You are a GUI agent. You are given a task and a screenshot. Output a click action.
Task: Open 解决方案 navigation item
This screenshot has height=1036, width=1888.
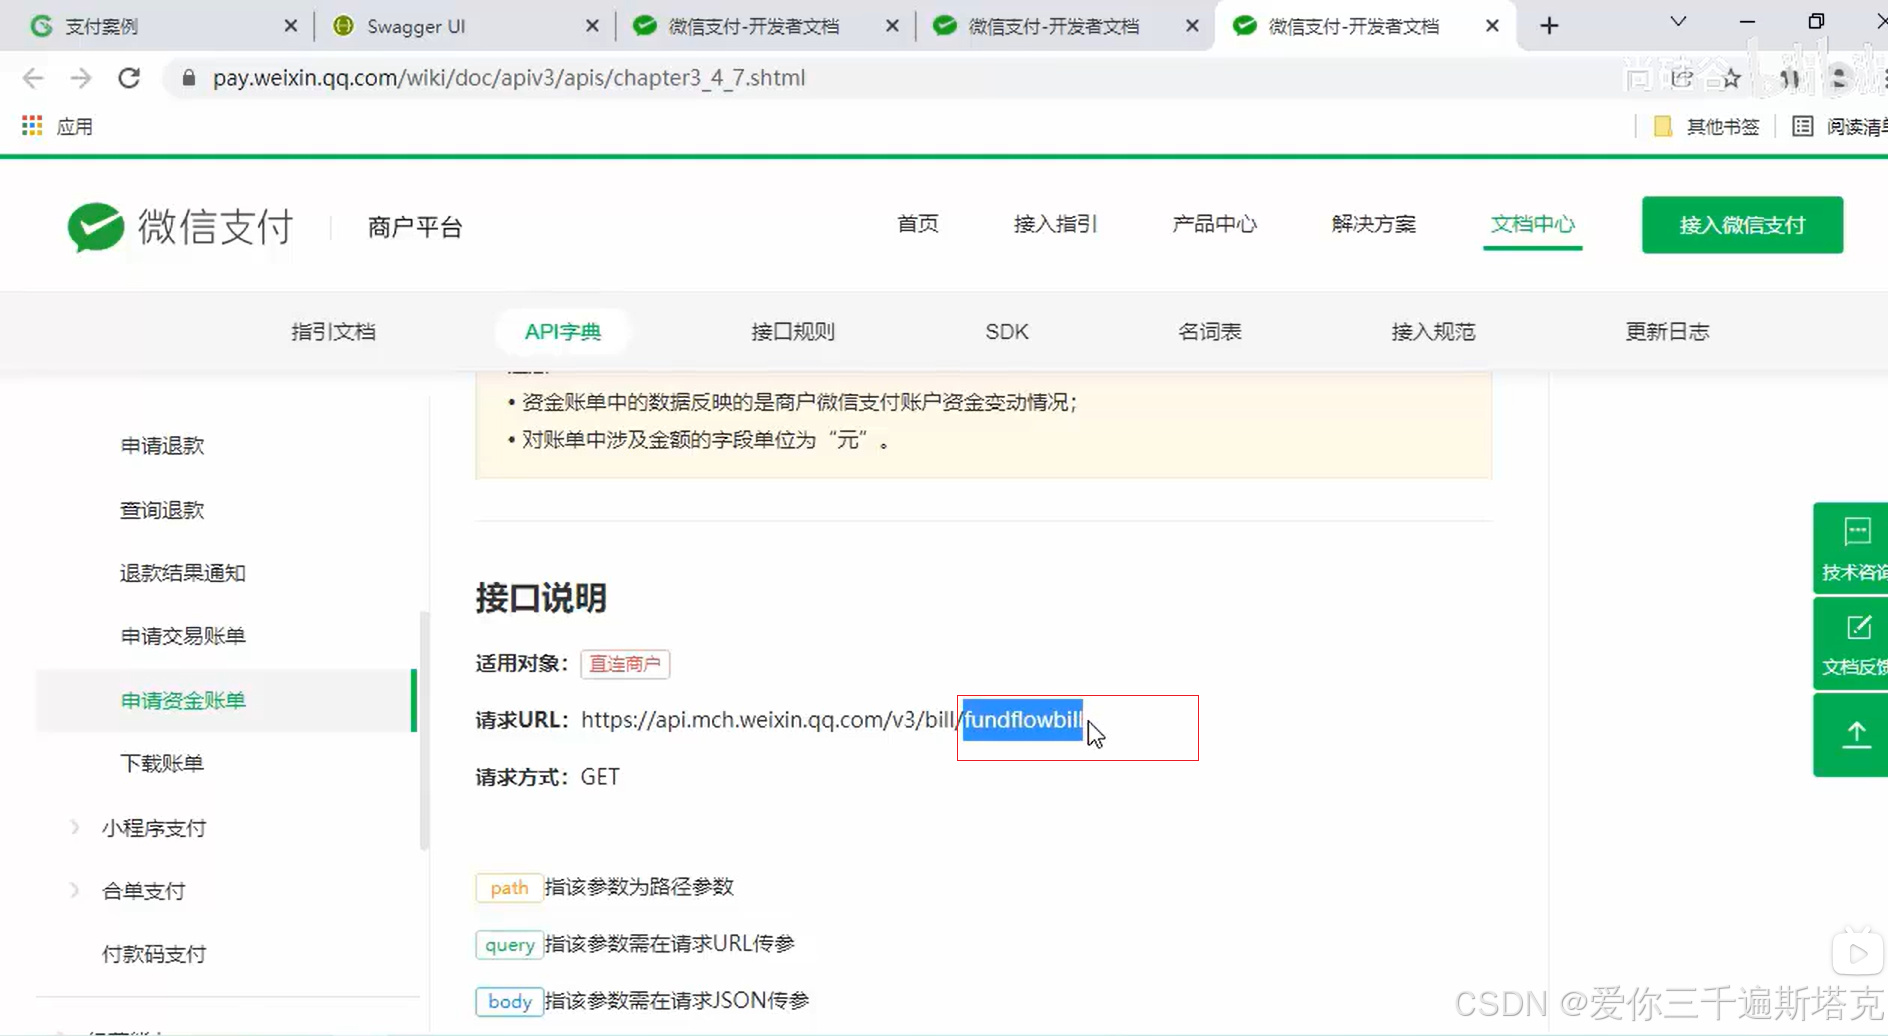1373,224
